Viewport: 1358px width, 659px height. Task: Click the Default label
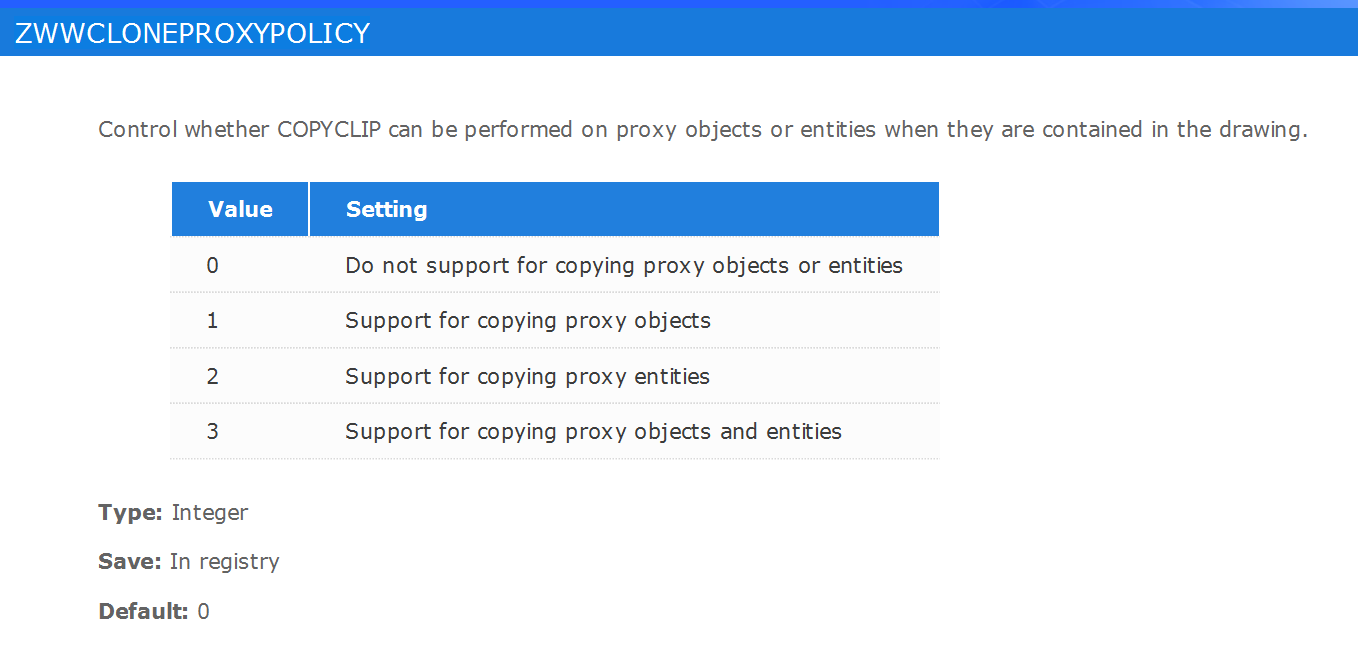click(x=143, y=611)
